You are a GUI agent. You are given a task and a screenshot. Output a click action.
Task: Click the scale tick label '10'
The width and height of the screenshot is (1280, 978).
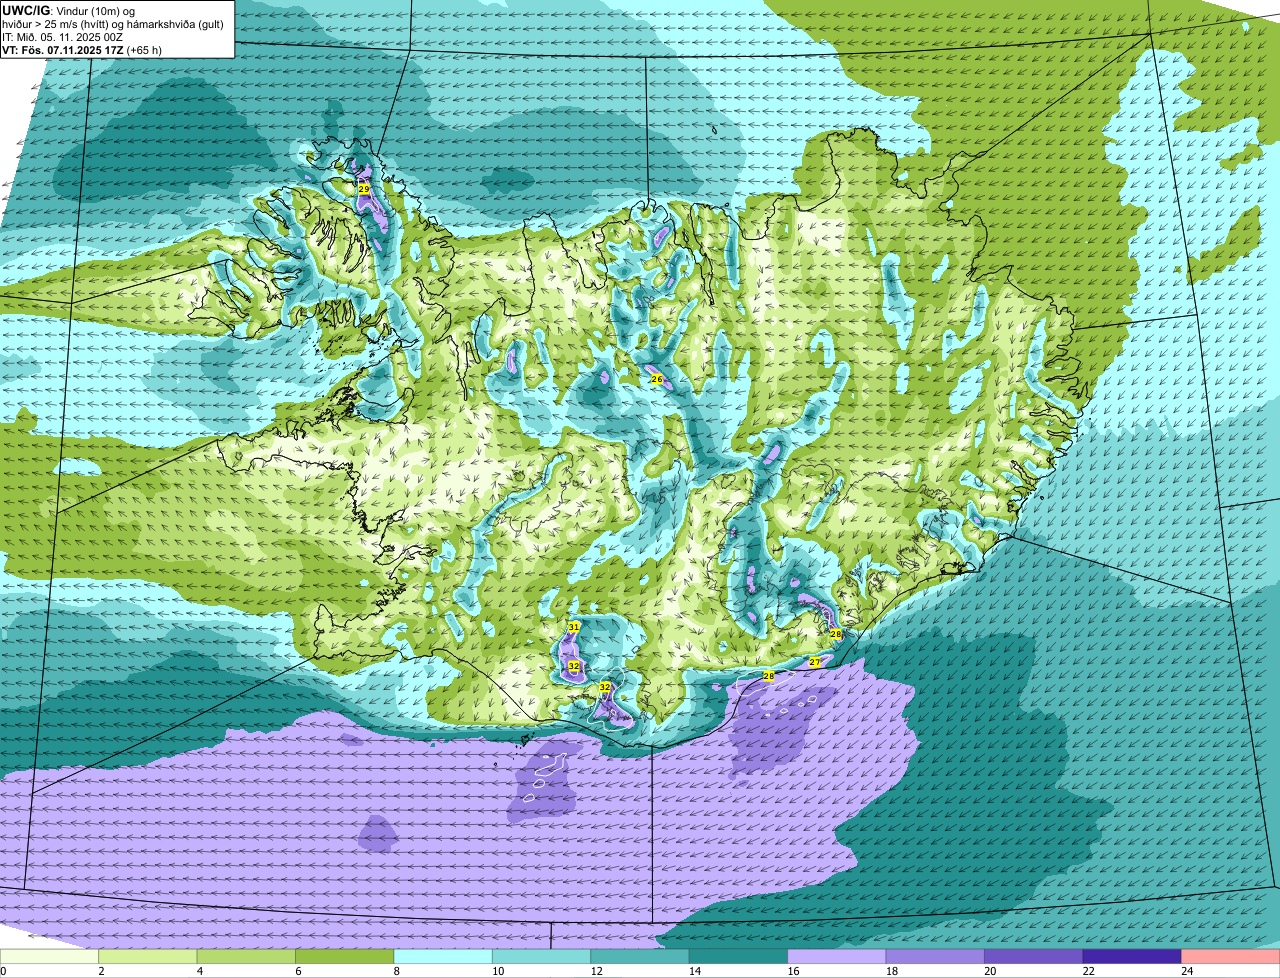(x=497, y=970)
